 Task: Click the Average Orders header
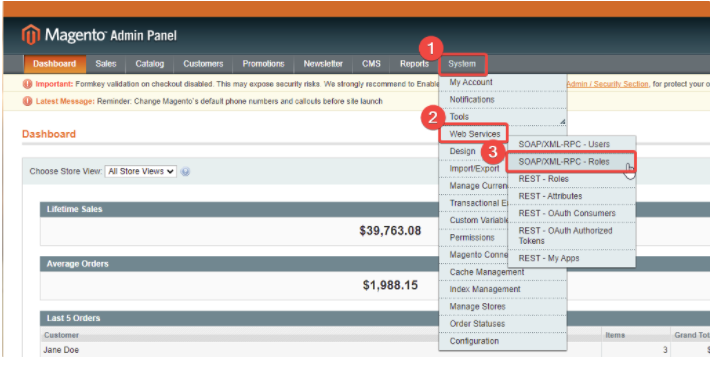tap(77, 264)
